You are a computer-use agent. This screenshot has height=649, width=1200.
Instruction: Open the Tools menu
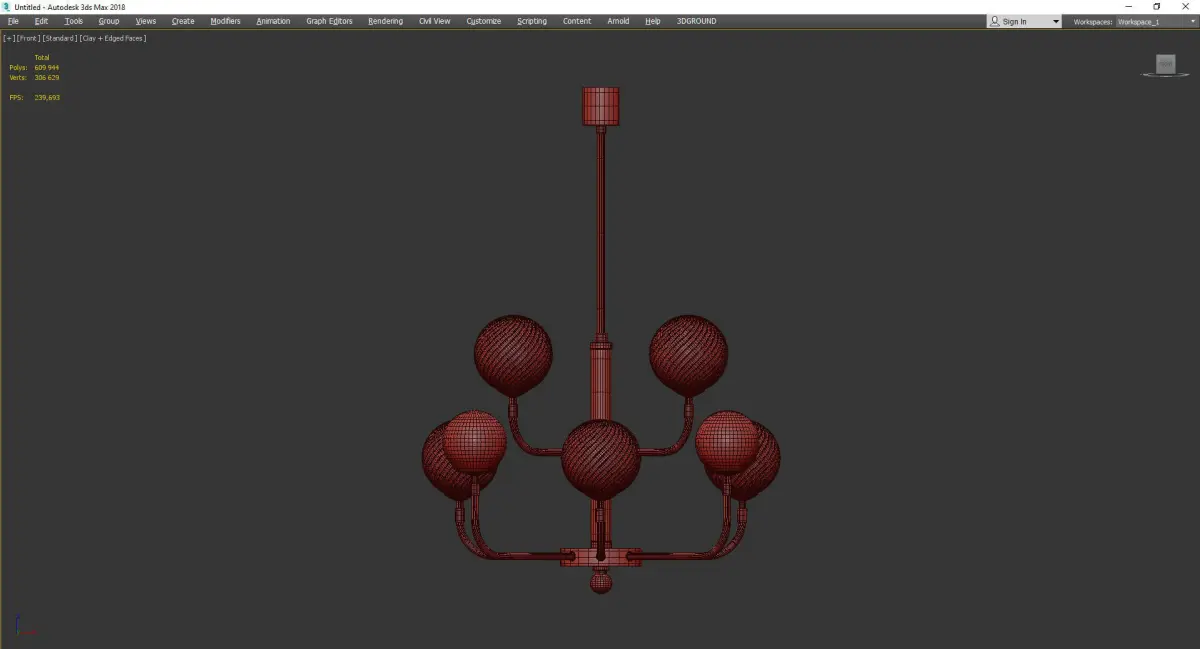point(74,21)
